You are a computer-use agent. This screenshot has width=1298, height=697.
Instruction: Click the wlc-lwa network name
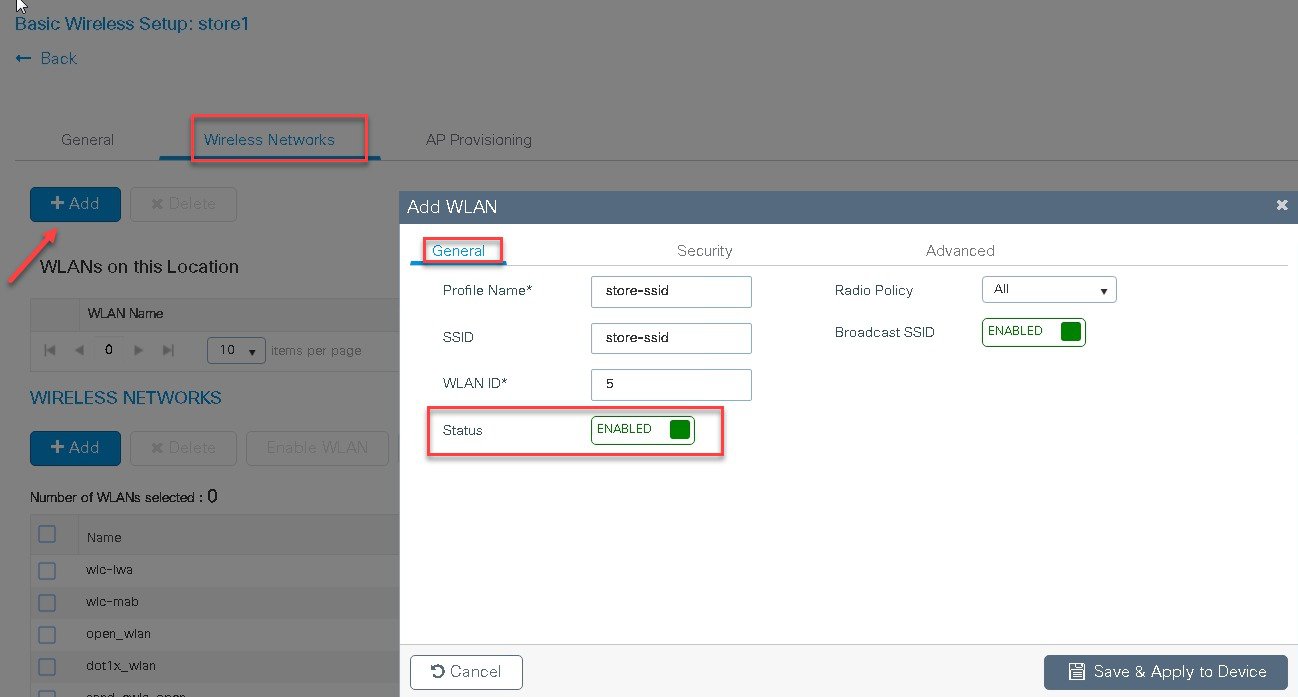110,570
